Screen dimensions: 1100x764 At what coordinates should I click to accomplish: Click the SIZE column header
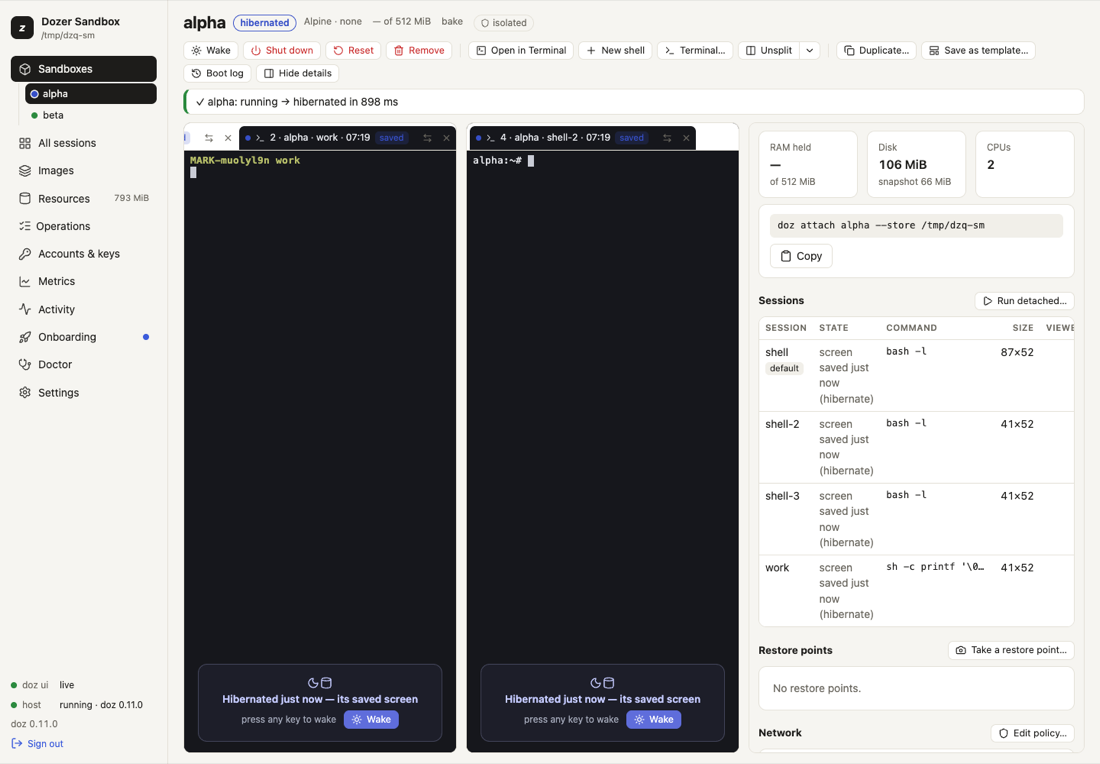click(1023, 328)
